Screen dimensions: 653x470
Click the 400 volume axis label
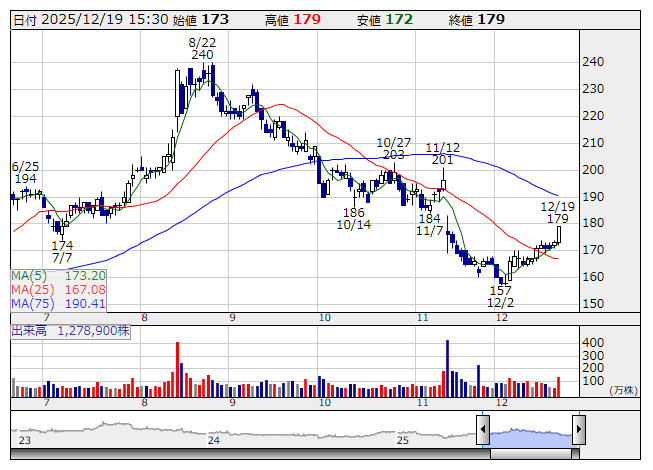tap(593, 343)
